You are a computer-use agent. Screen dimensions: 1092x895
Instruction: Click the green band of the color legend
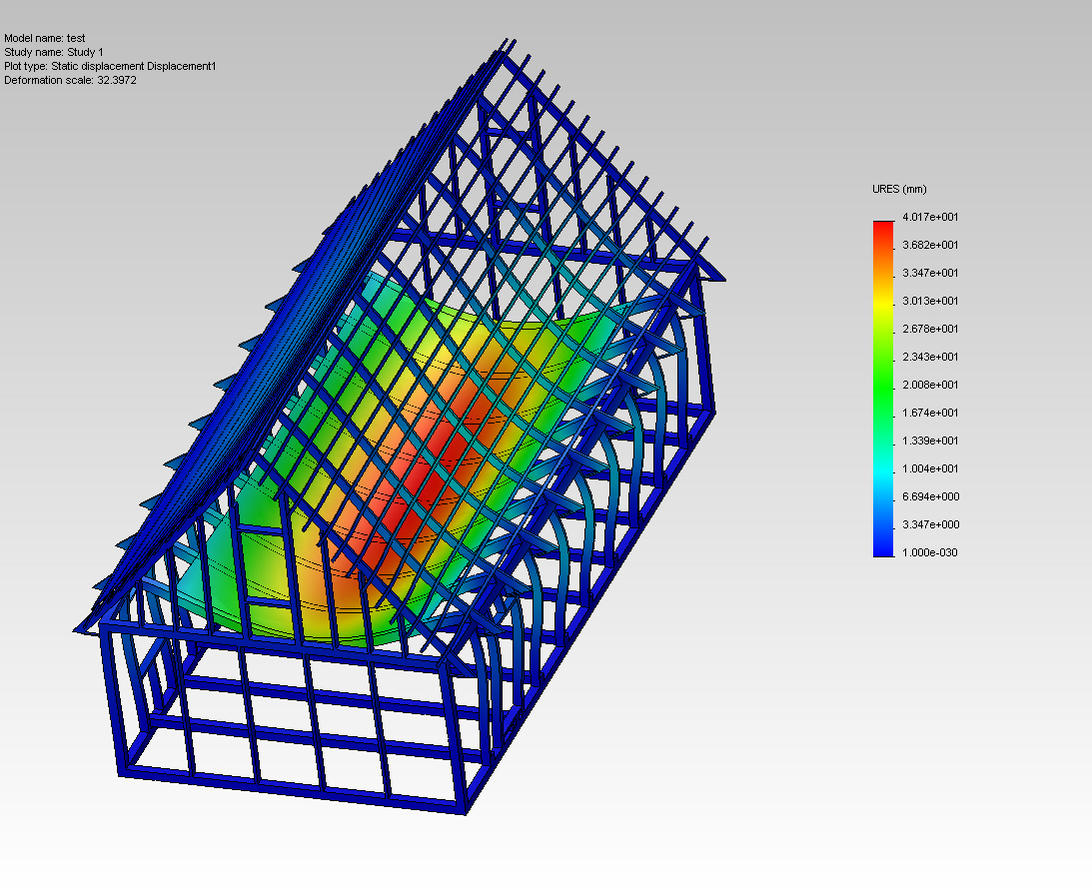click(883, 384)
